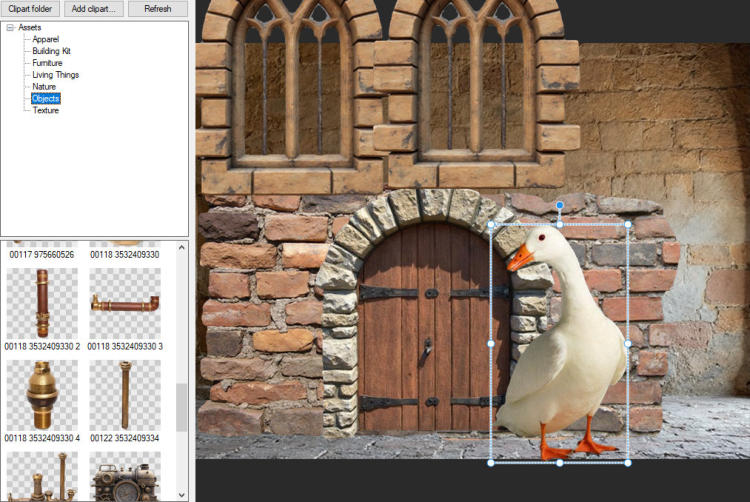Click the top-right resize handle of the goose
750x502 pixels.
tap(628, 224)
